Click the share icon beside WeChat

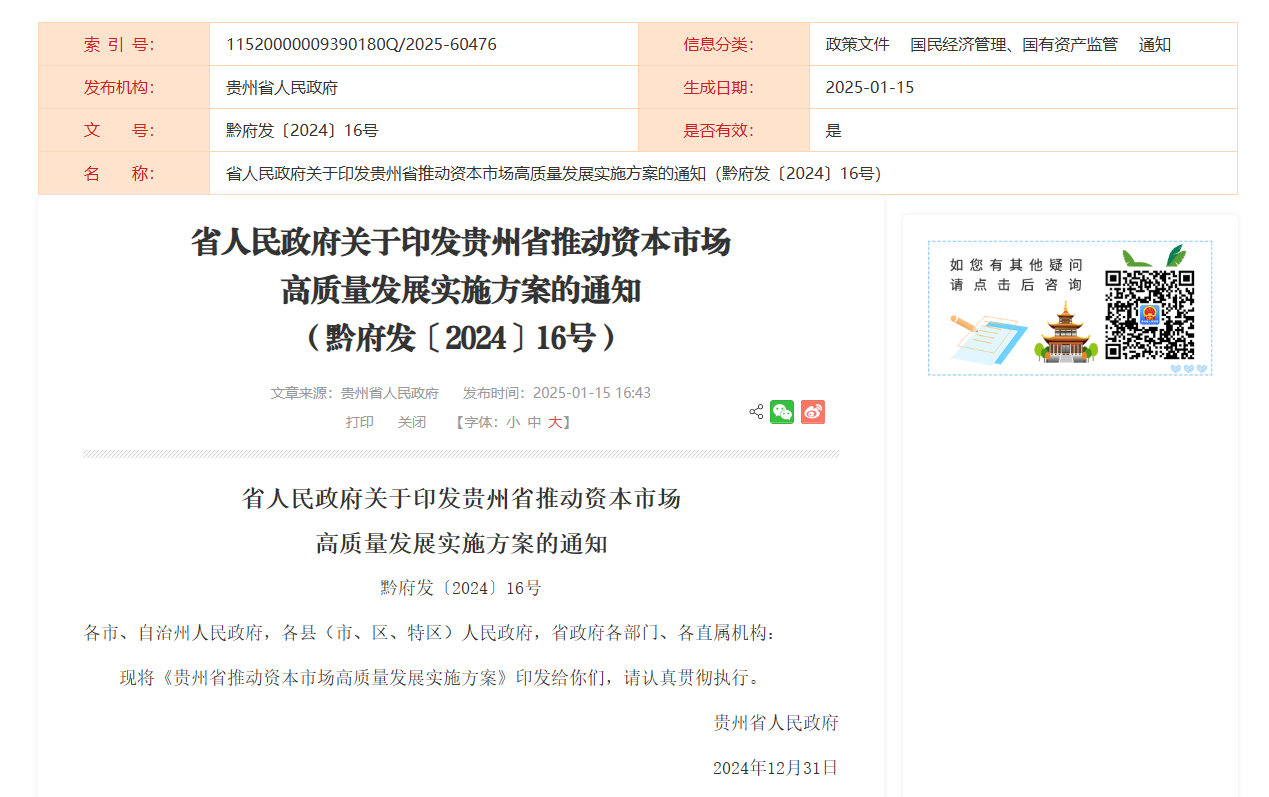[756, 412]
